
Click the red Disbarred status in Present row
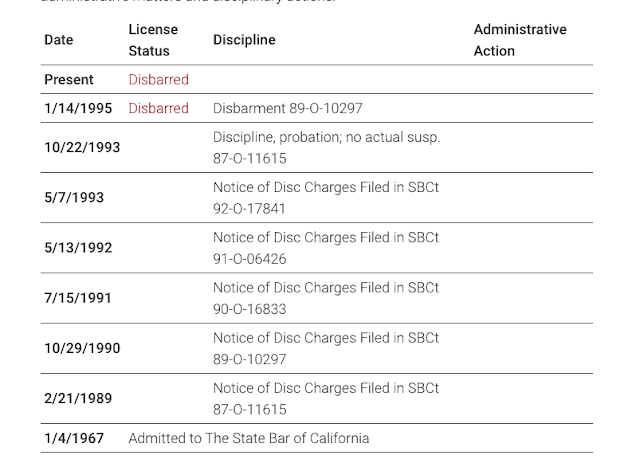(x=158, y=80)
